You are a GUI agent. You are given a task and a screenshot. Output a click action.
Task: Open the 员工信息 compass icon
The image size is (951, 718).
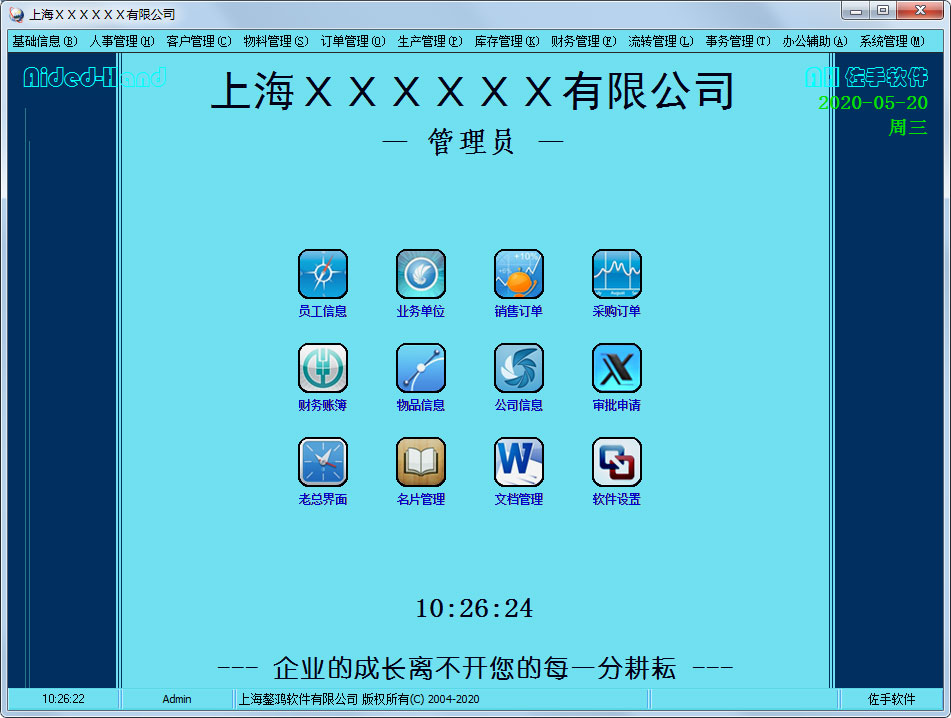(x=323, y=274)
